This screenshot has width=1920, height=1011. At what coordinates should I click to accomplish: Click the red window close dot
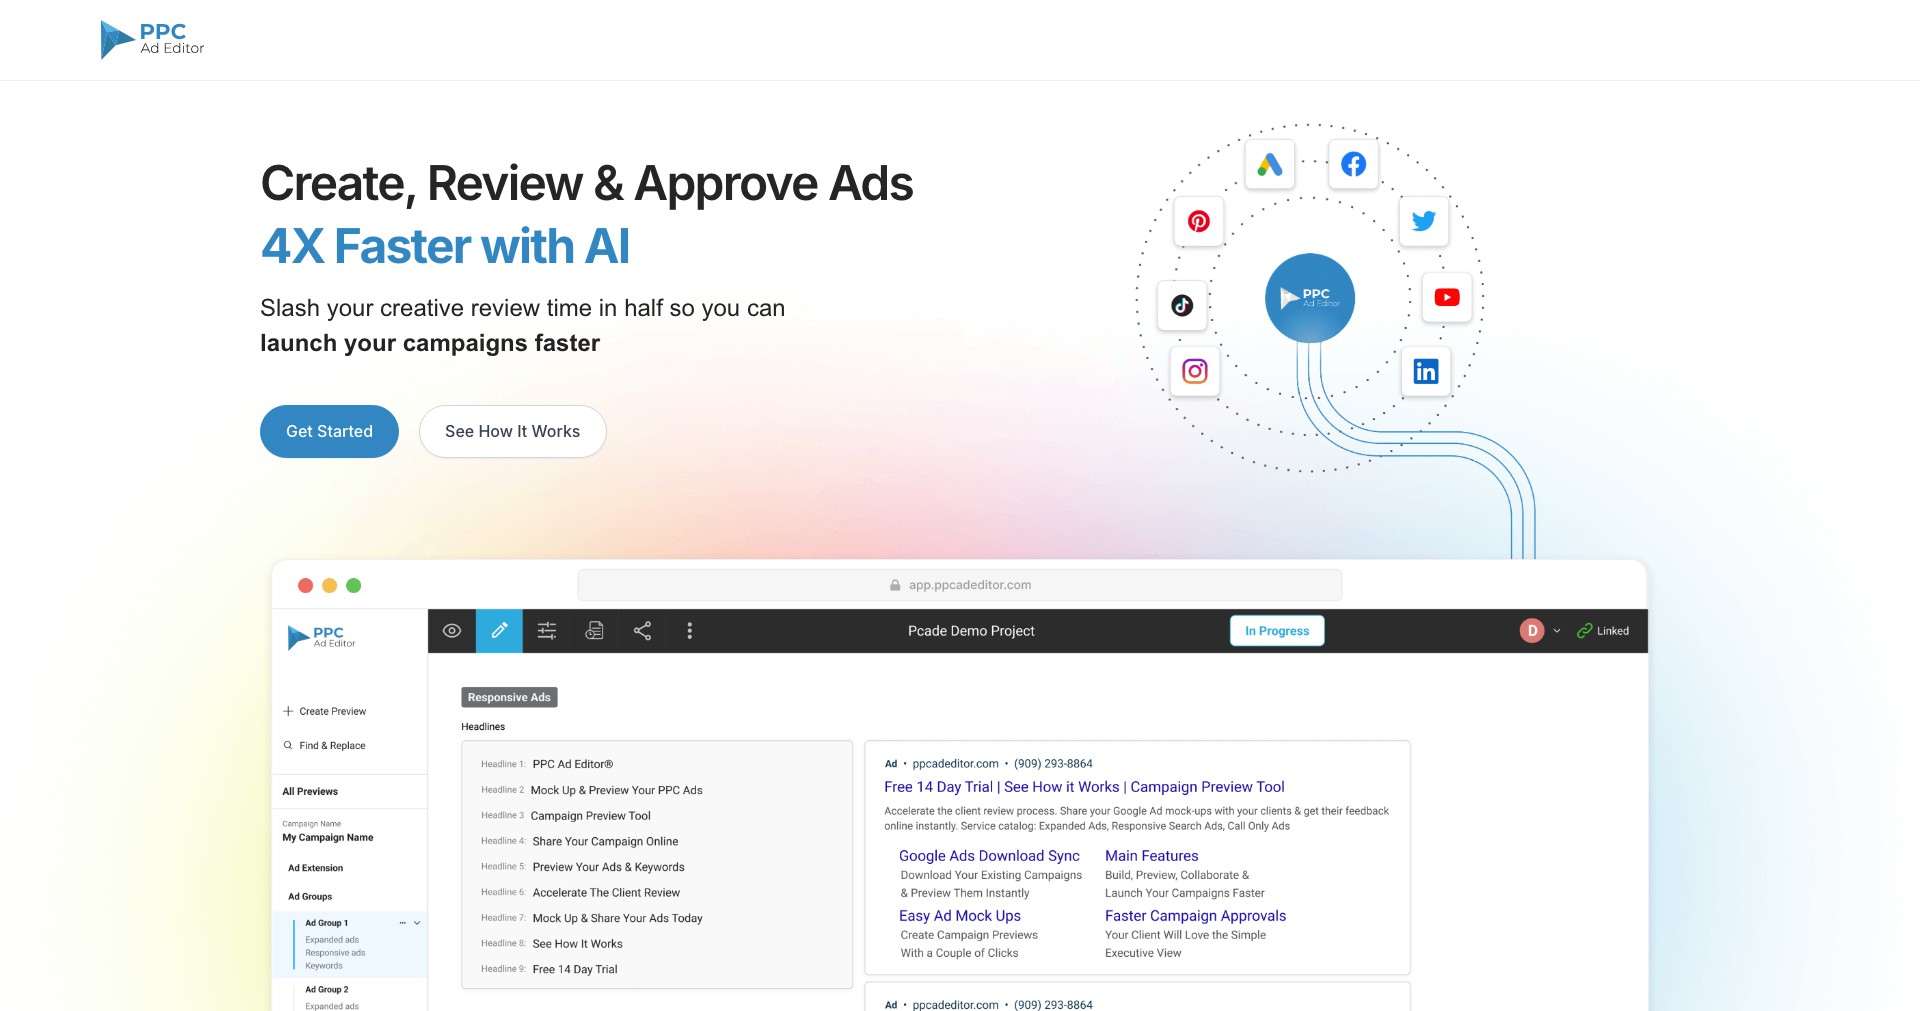[306, 586]
